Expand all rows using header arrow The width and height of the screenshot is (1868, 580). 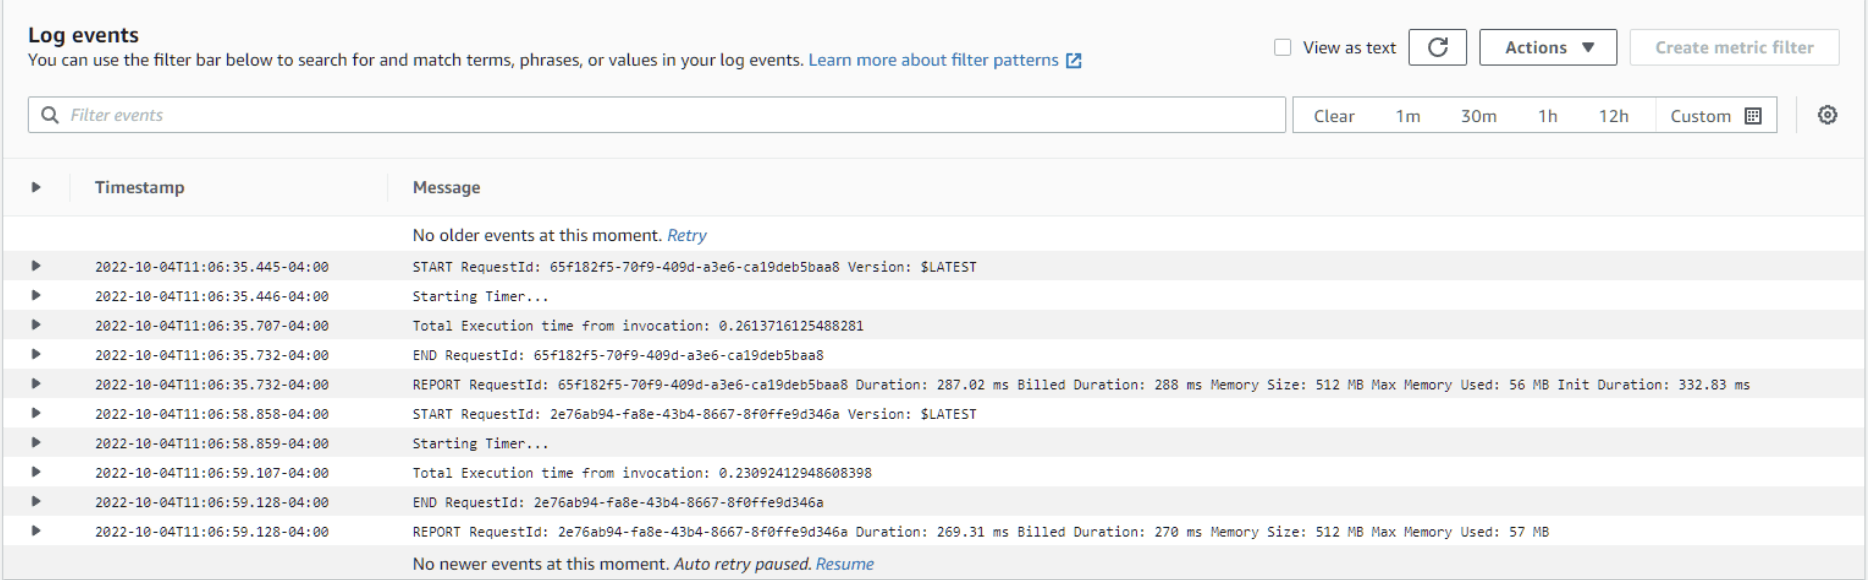[36, 187]
